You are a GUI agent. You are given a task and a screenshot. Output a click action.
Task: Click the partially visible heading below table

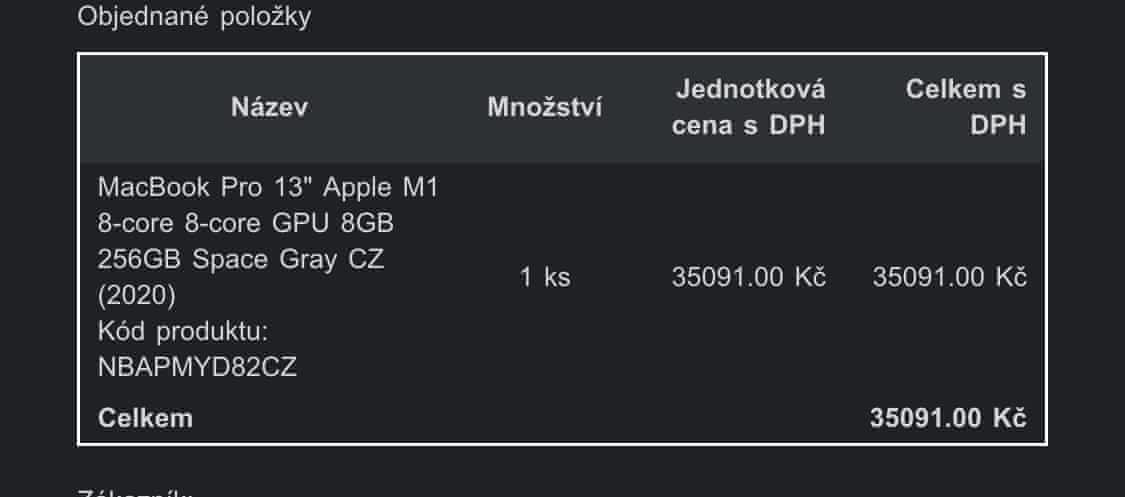[135, 491]
